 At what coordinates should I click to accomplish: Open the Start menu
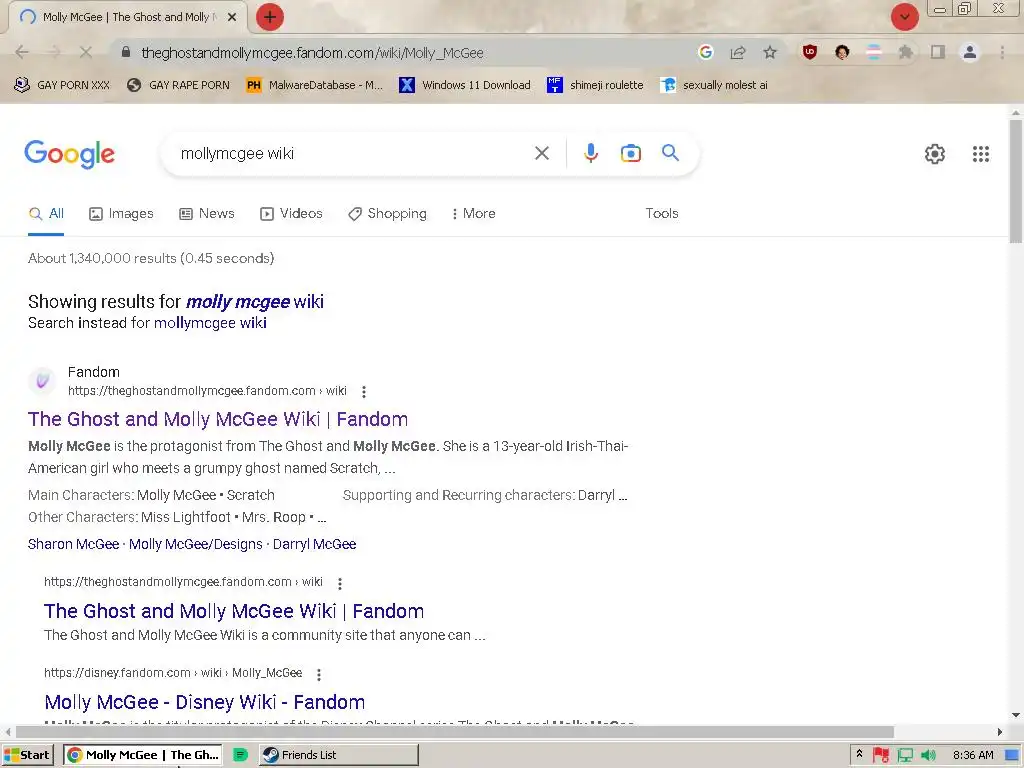[27, 755]
